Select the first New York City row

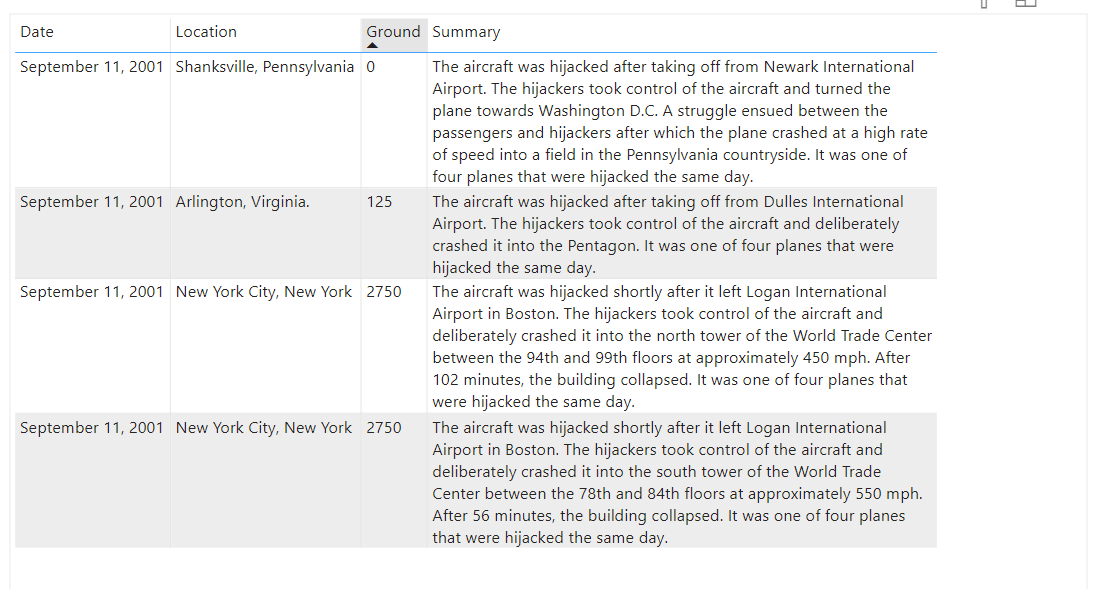pos(264,291)
